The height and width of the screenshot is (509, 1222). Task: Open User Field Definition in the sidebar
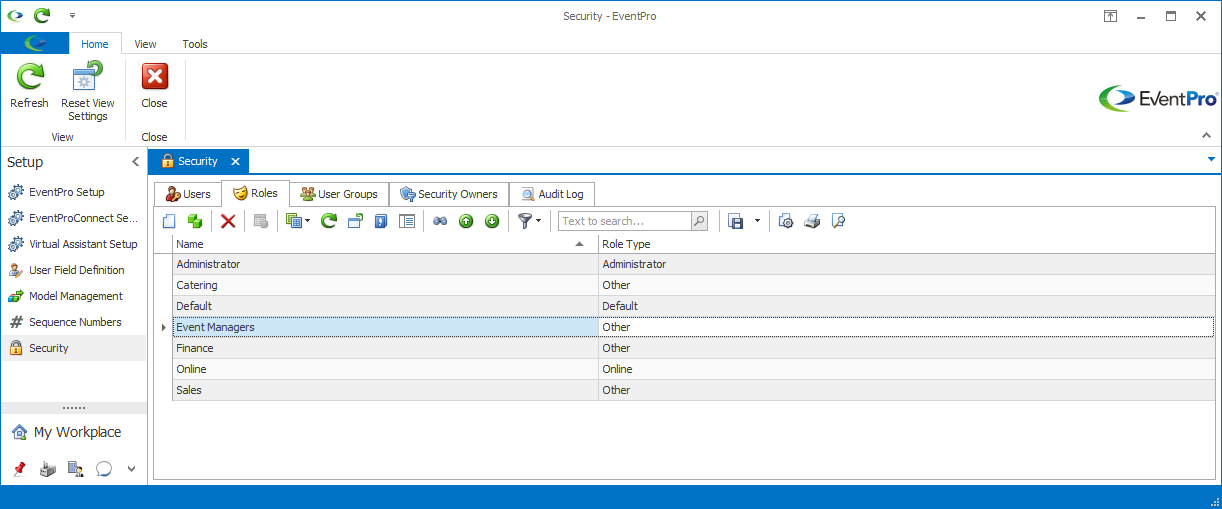(74, 270)
